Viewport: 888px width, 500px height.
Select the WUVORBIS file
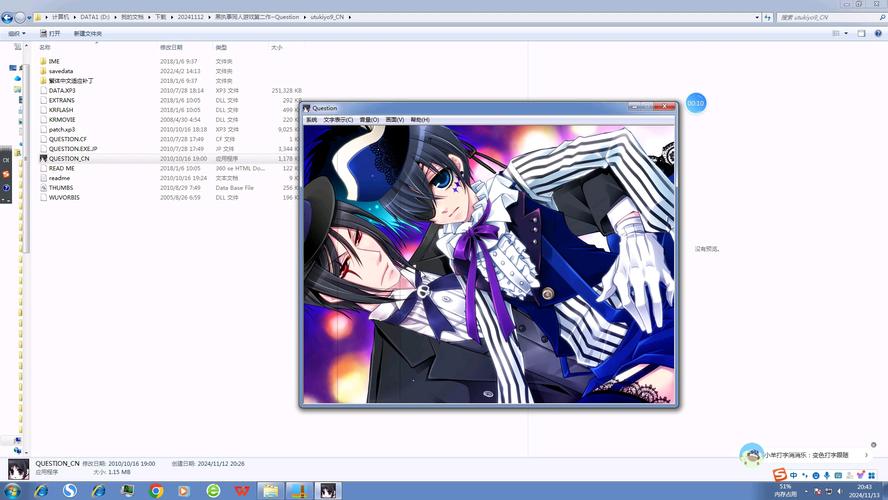[x=64, y=197]
